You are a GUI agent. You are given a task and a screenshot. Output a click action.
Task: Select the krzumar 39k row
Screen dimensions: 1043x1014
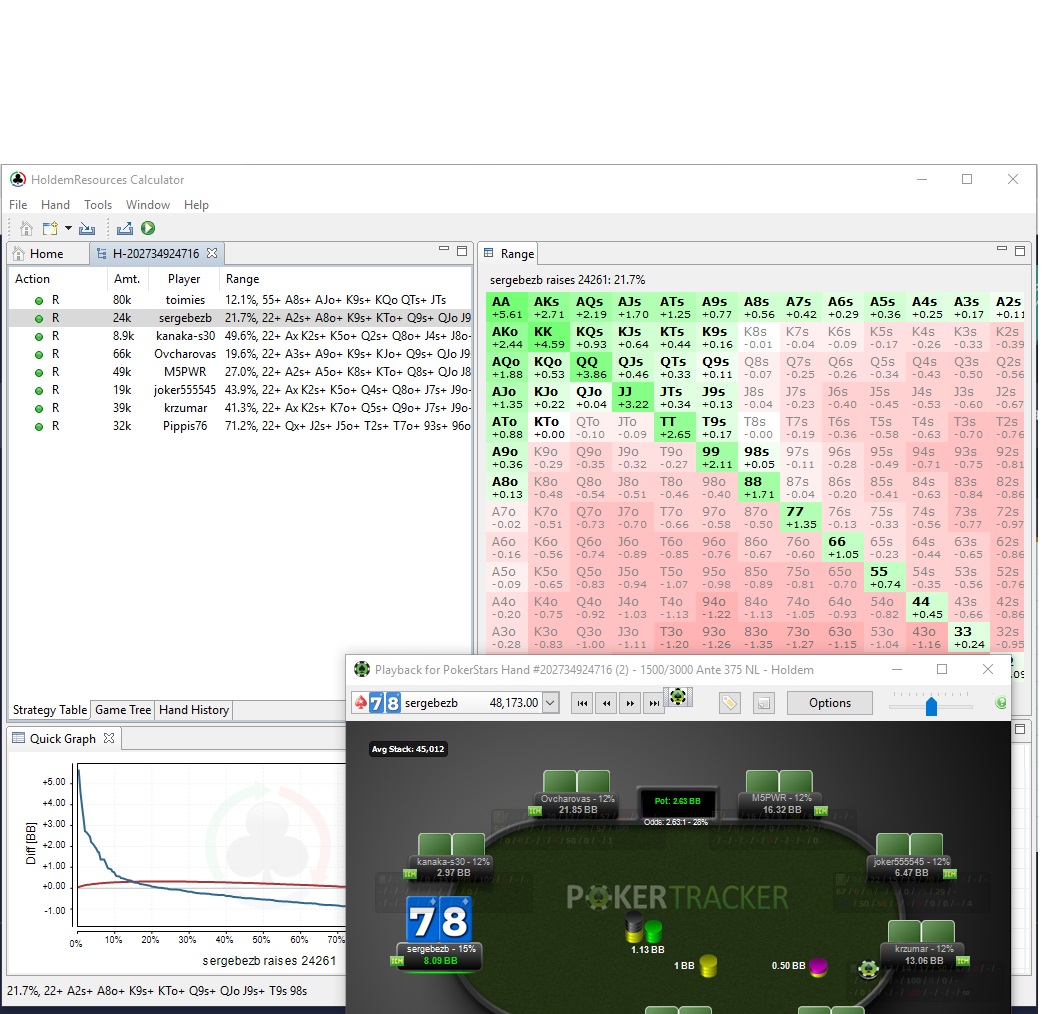click(240, 408)
